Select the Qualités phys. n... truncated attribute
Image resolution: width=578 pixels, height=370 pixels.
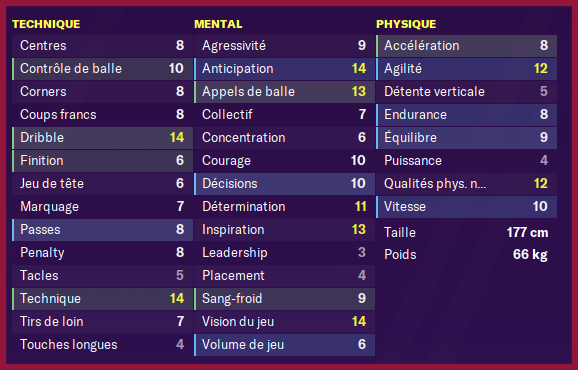[466, 184]
